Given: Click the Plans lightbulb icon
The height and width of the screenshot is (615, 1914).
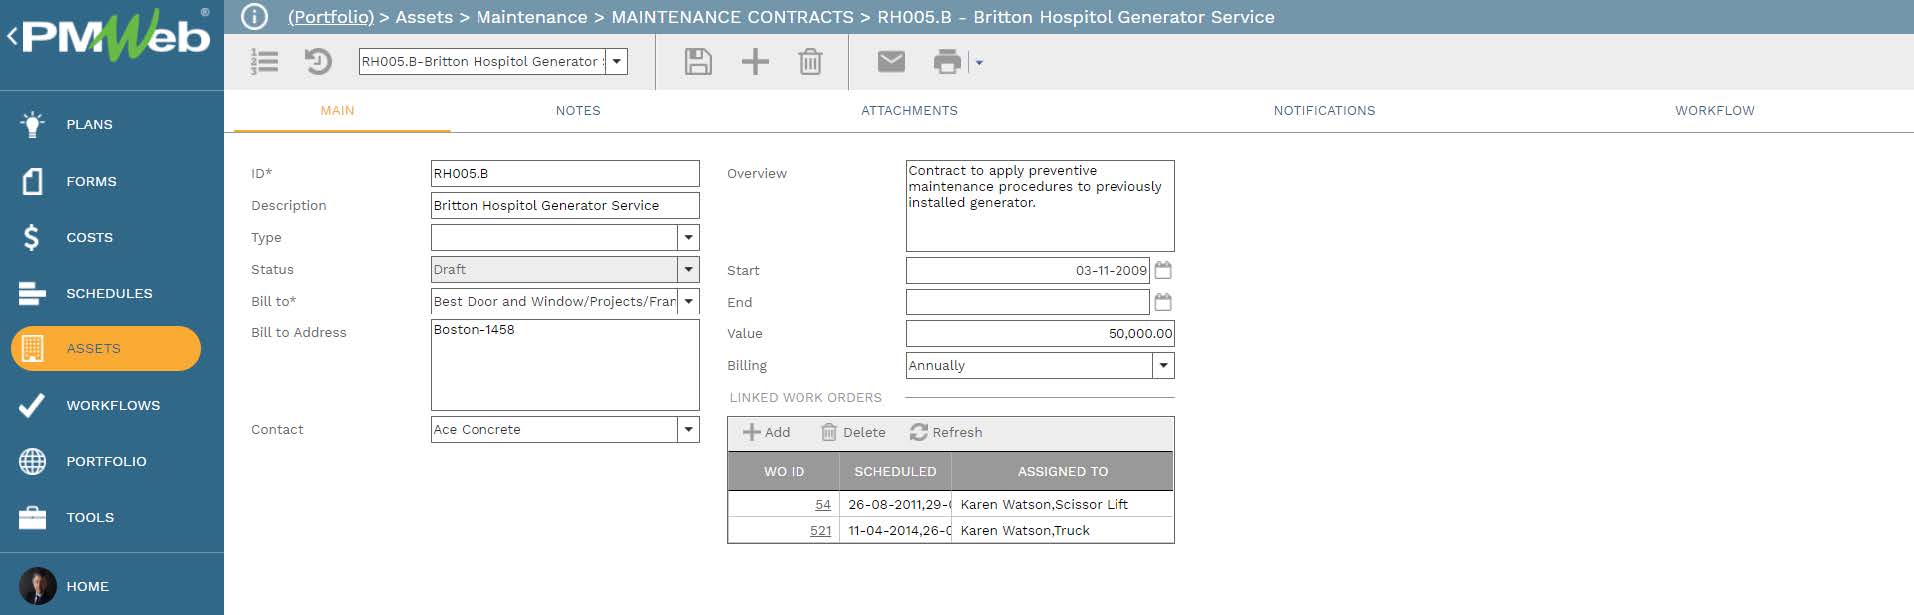Looking at the screenshot, I should pyautogui.click(x=32, y=124).
